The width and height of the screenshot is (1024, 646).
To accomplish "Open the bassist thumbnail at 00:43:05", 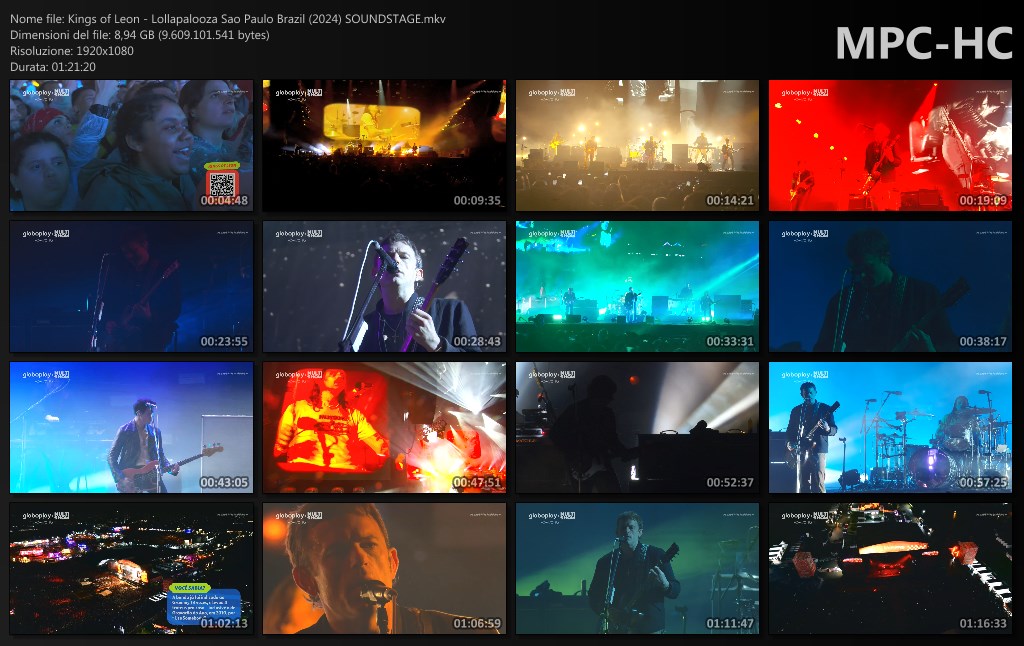I will click(131, 428).
